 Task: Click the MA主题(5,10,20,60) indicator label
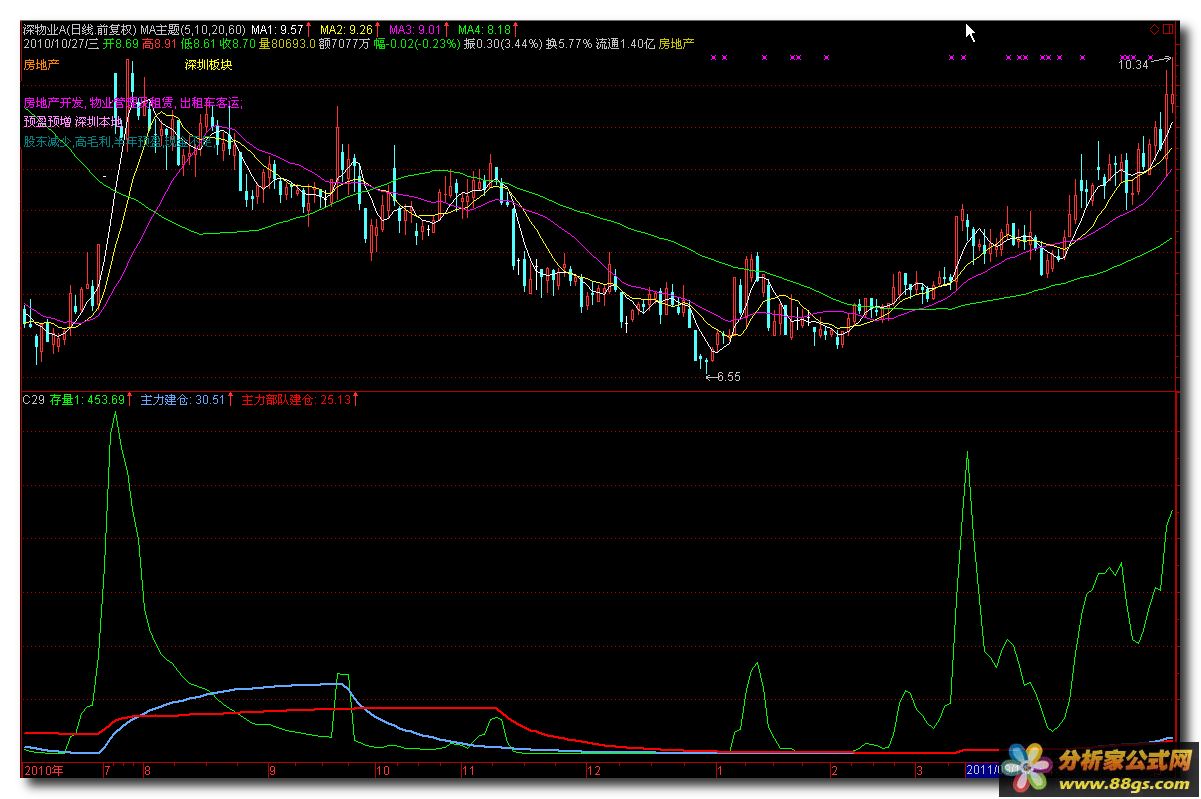click(x=192, y=30)
